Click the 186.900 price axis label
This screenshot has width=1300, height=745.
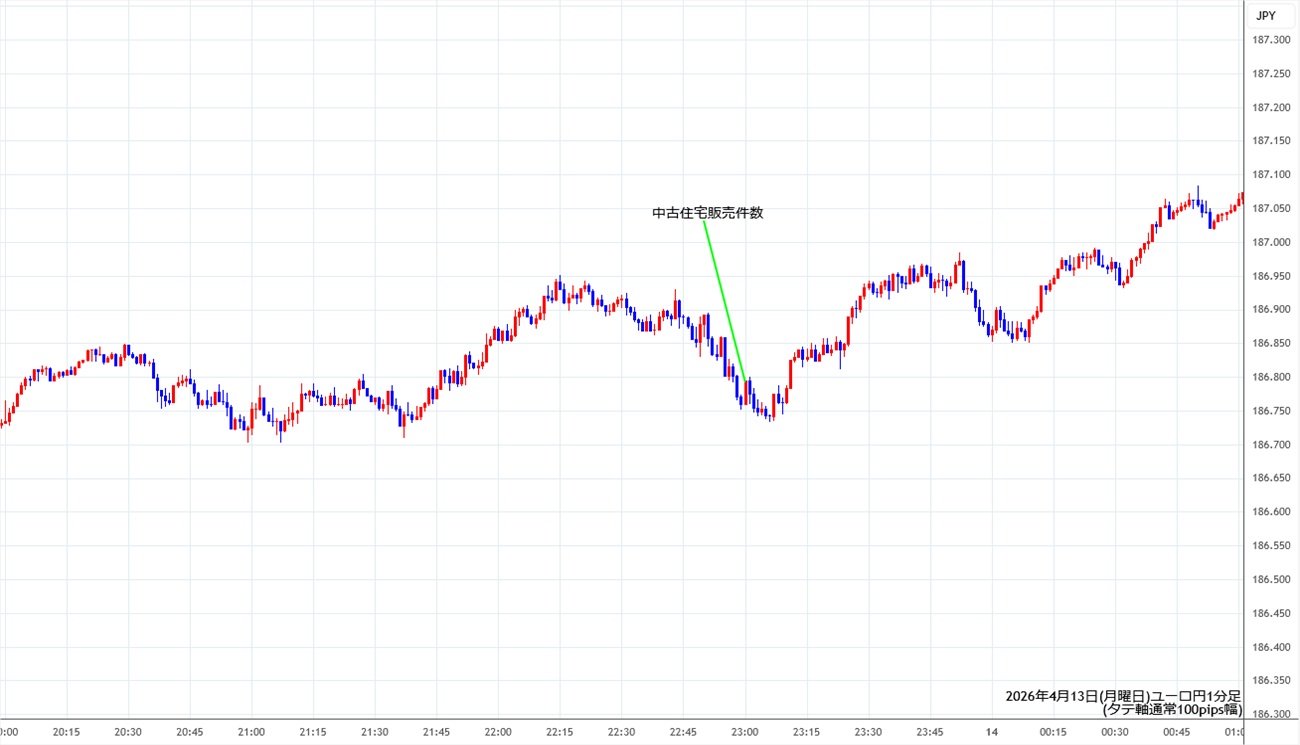coord(1270,310)
